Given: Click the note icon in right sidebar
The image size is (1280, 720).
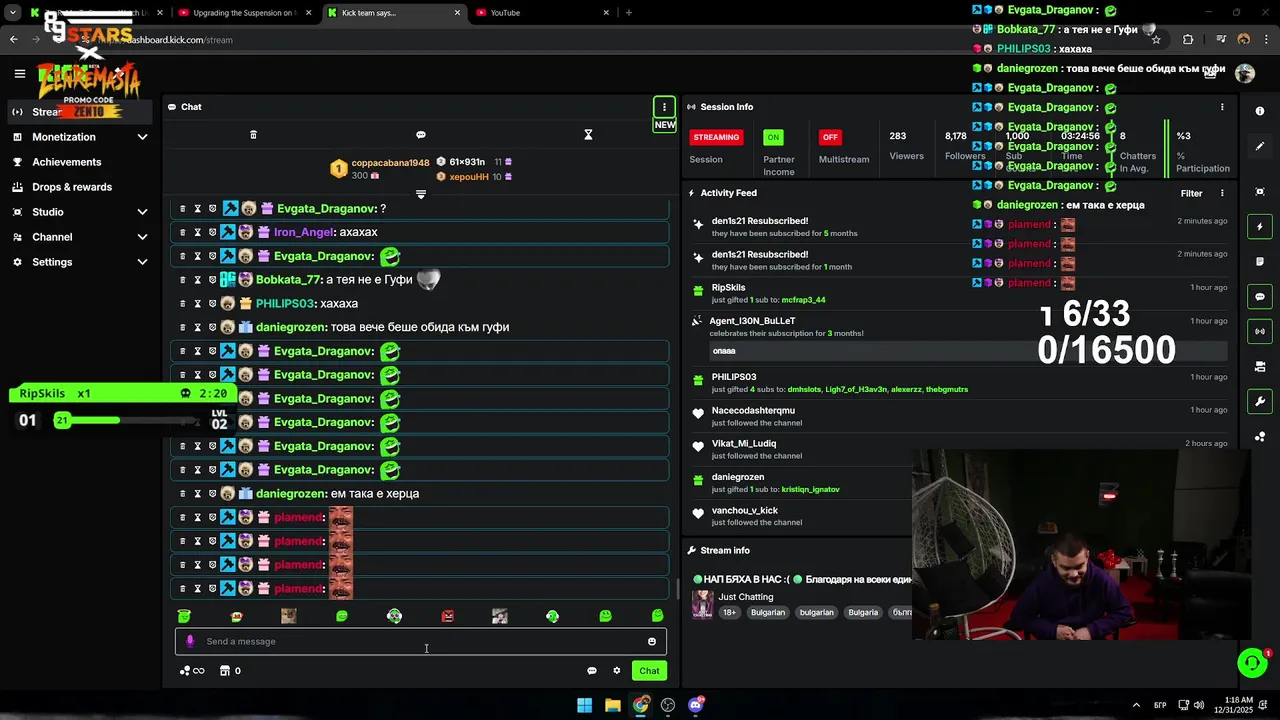Looking at the screenshot, I should click(1260, 262).
